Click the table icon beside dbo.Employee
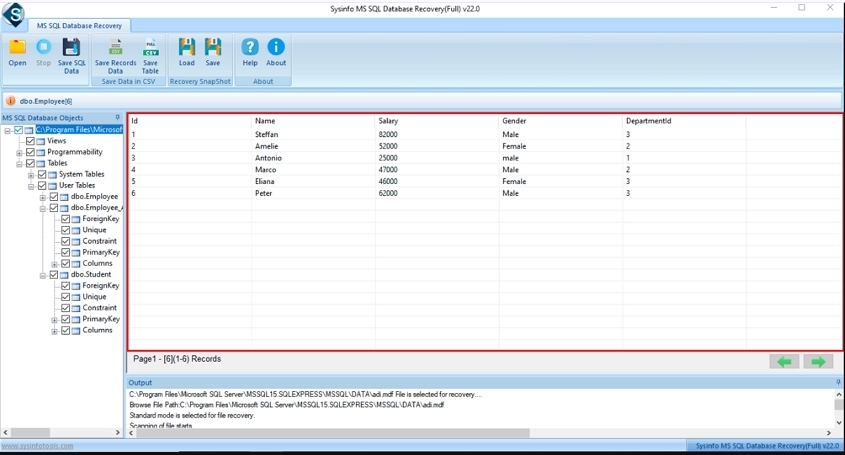845x455 pixels. click(x=64, y=197)
